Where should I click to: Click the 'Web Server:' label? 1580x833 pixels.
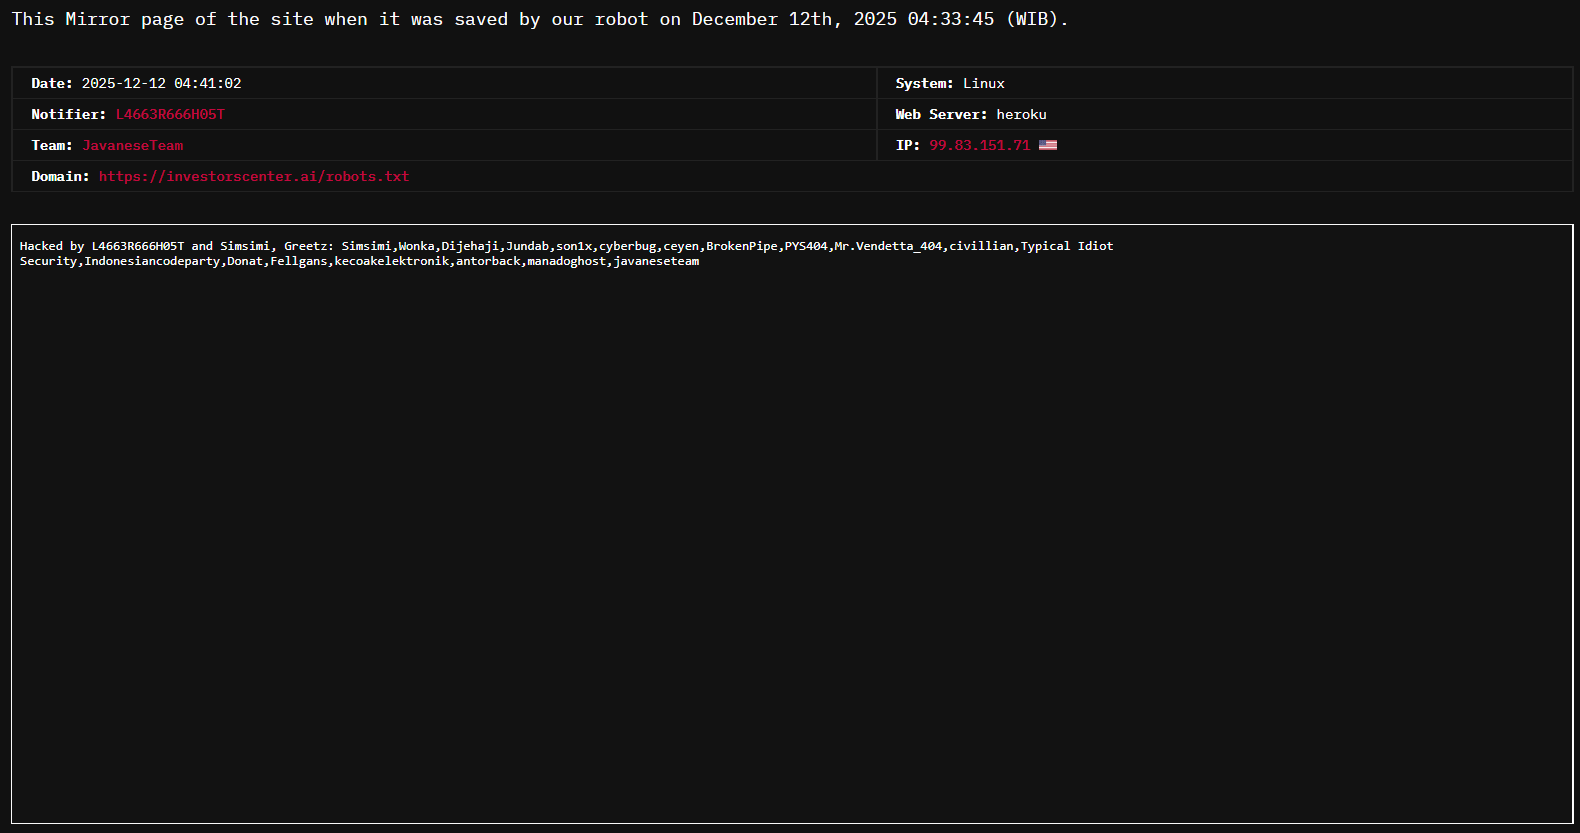tap(941, 115)
